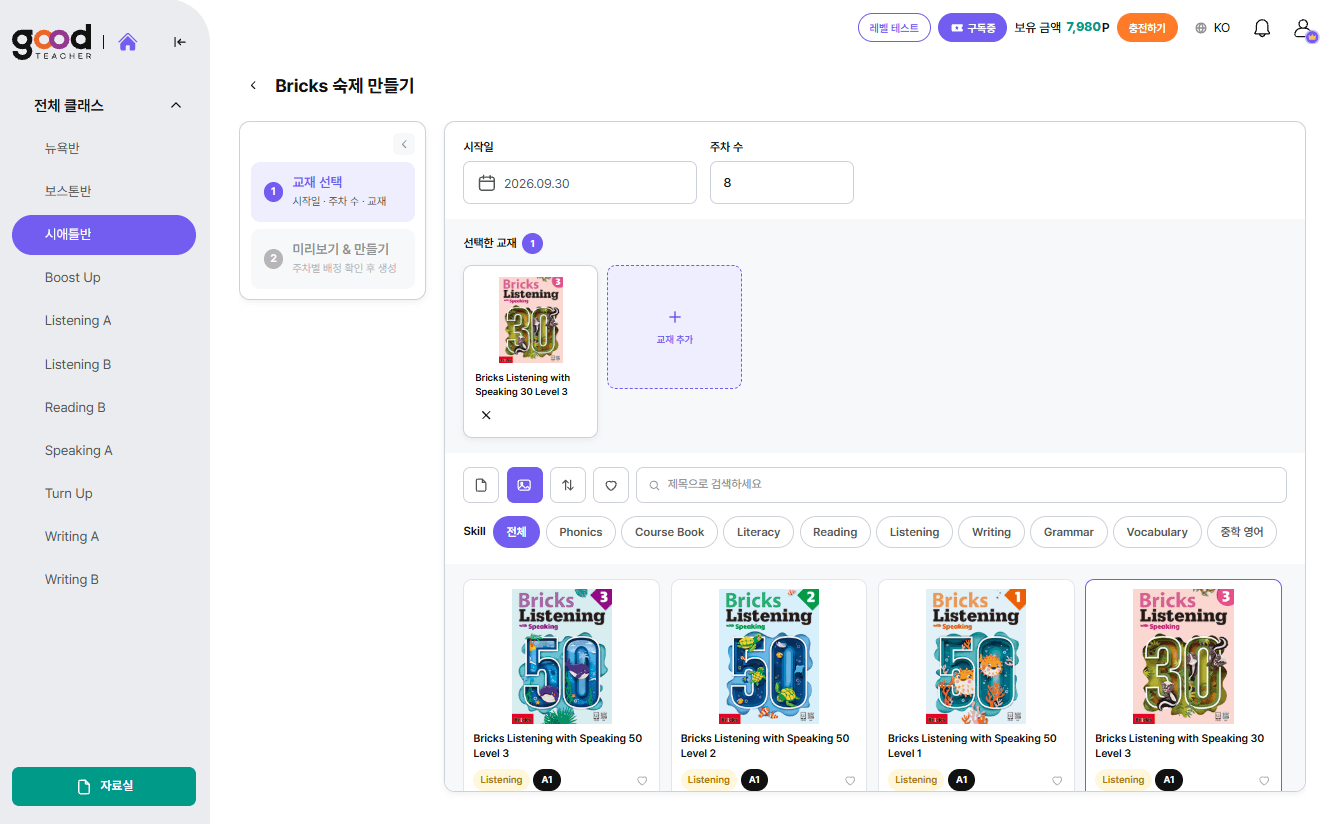Select the Course Book skill filter

click(670, 532)
